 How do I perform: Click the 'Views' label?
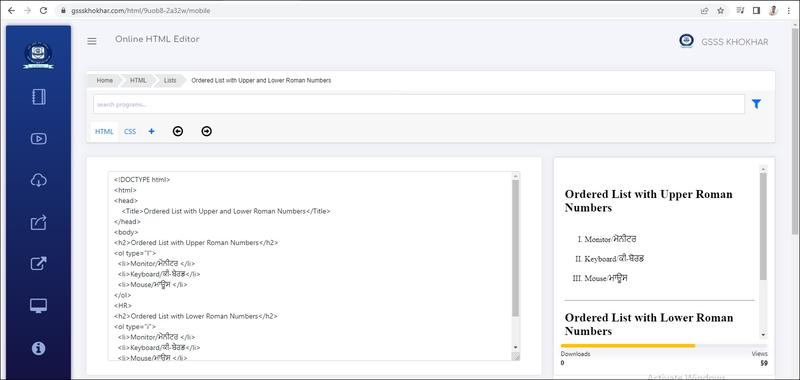point(760,354)
